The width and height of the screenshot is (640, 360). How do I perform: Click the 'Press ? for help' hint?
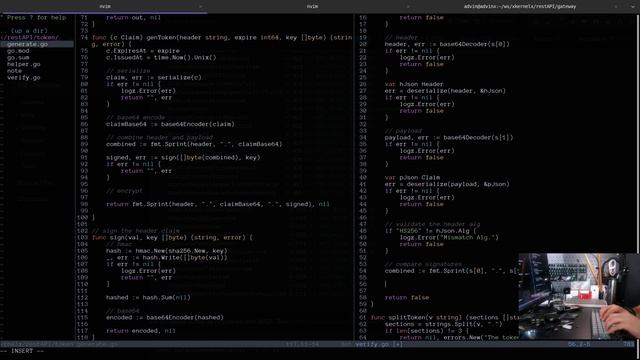(36, 18)
